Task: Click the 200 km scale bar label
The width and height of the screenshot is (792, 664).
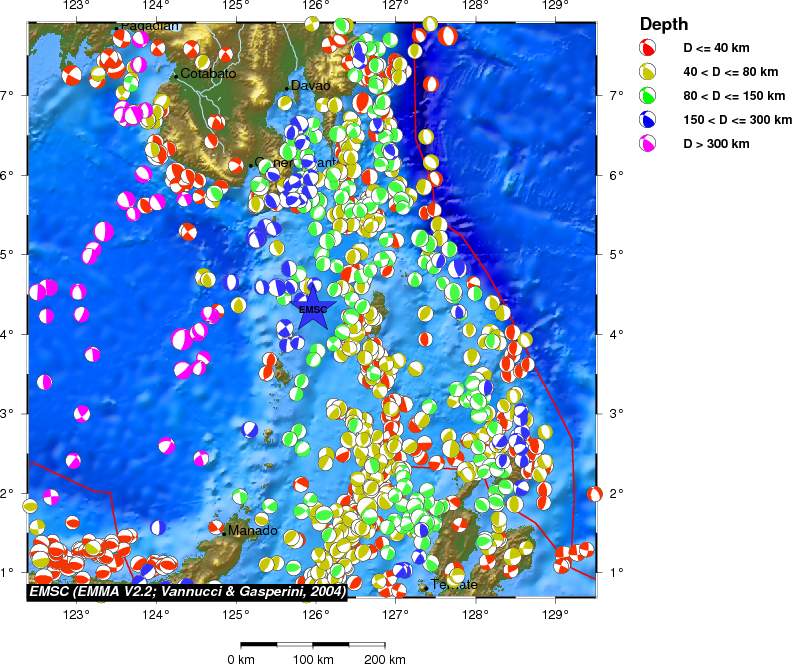Action: tap(385, 659)
